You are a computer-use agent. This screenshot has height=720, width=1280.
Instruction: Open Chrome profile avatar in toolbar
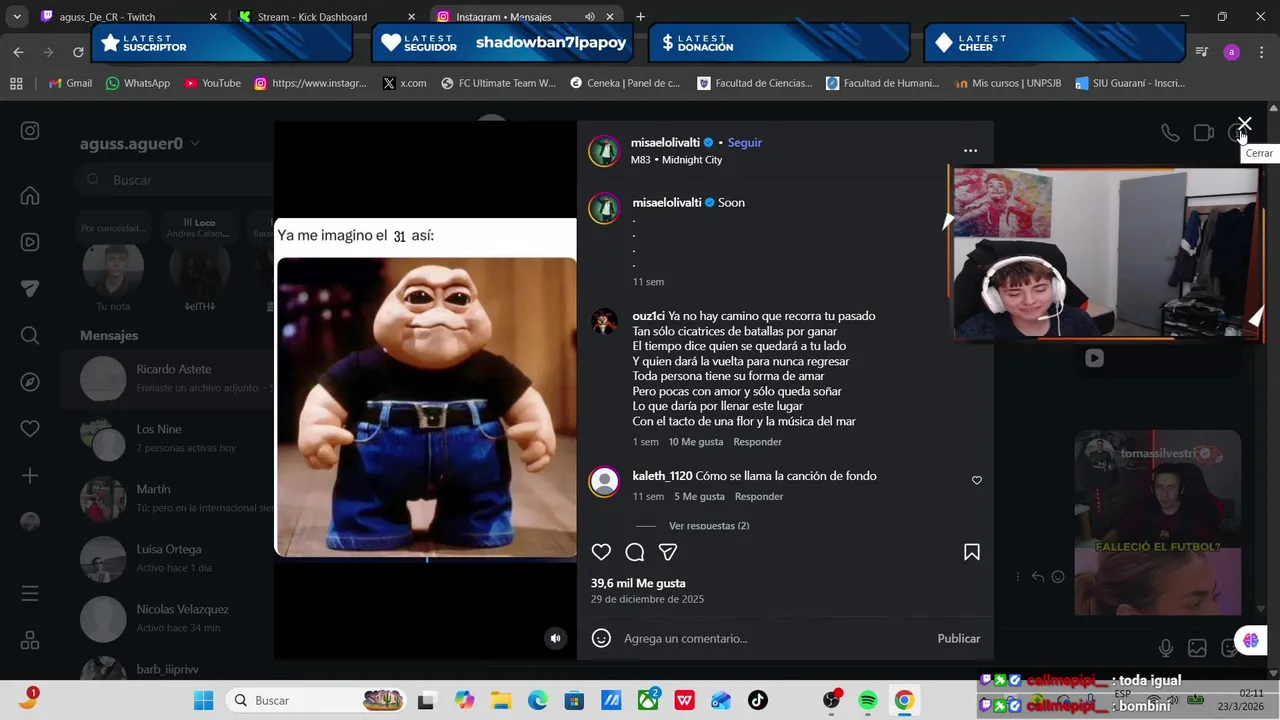(1231, 52)
